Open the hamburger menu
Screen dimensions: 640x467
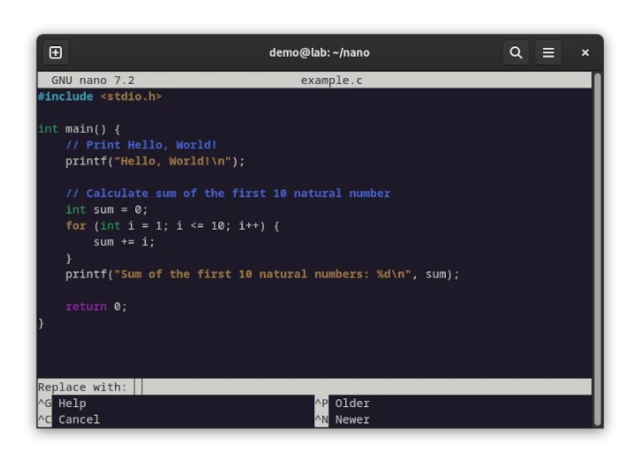coord(548,53)
